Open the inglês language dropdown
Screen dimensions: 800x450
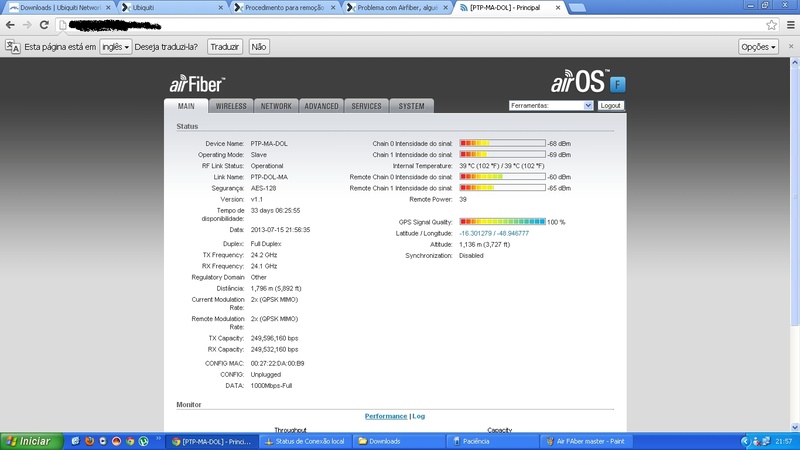115,46
